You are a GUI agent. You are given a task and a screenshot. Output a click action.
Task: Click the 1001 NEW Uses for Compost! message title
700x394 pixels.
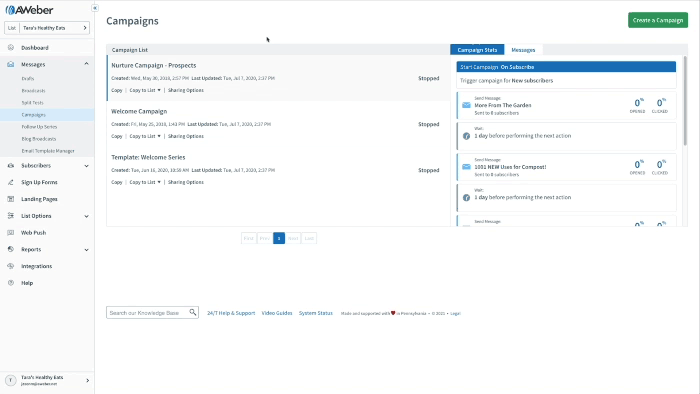point(510,167)
